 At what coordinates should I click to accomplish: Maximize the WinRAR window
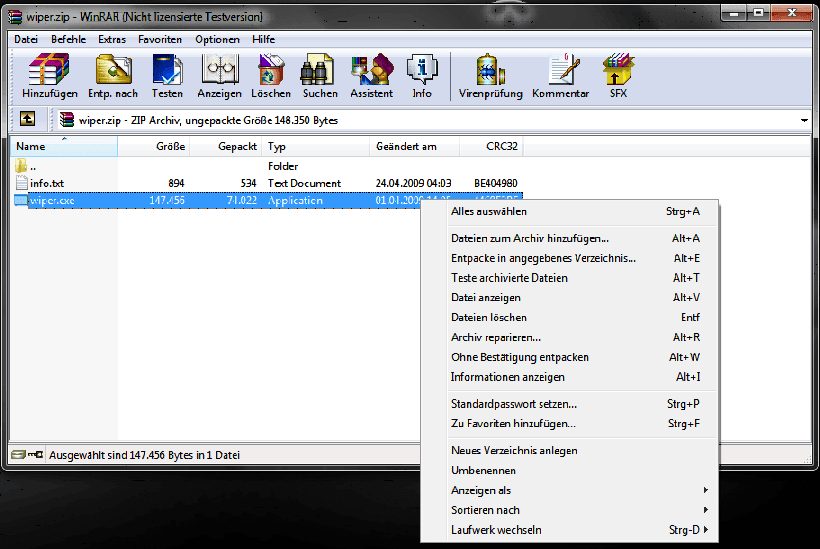pos(758,13)
